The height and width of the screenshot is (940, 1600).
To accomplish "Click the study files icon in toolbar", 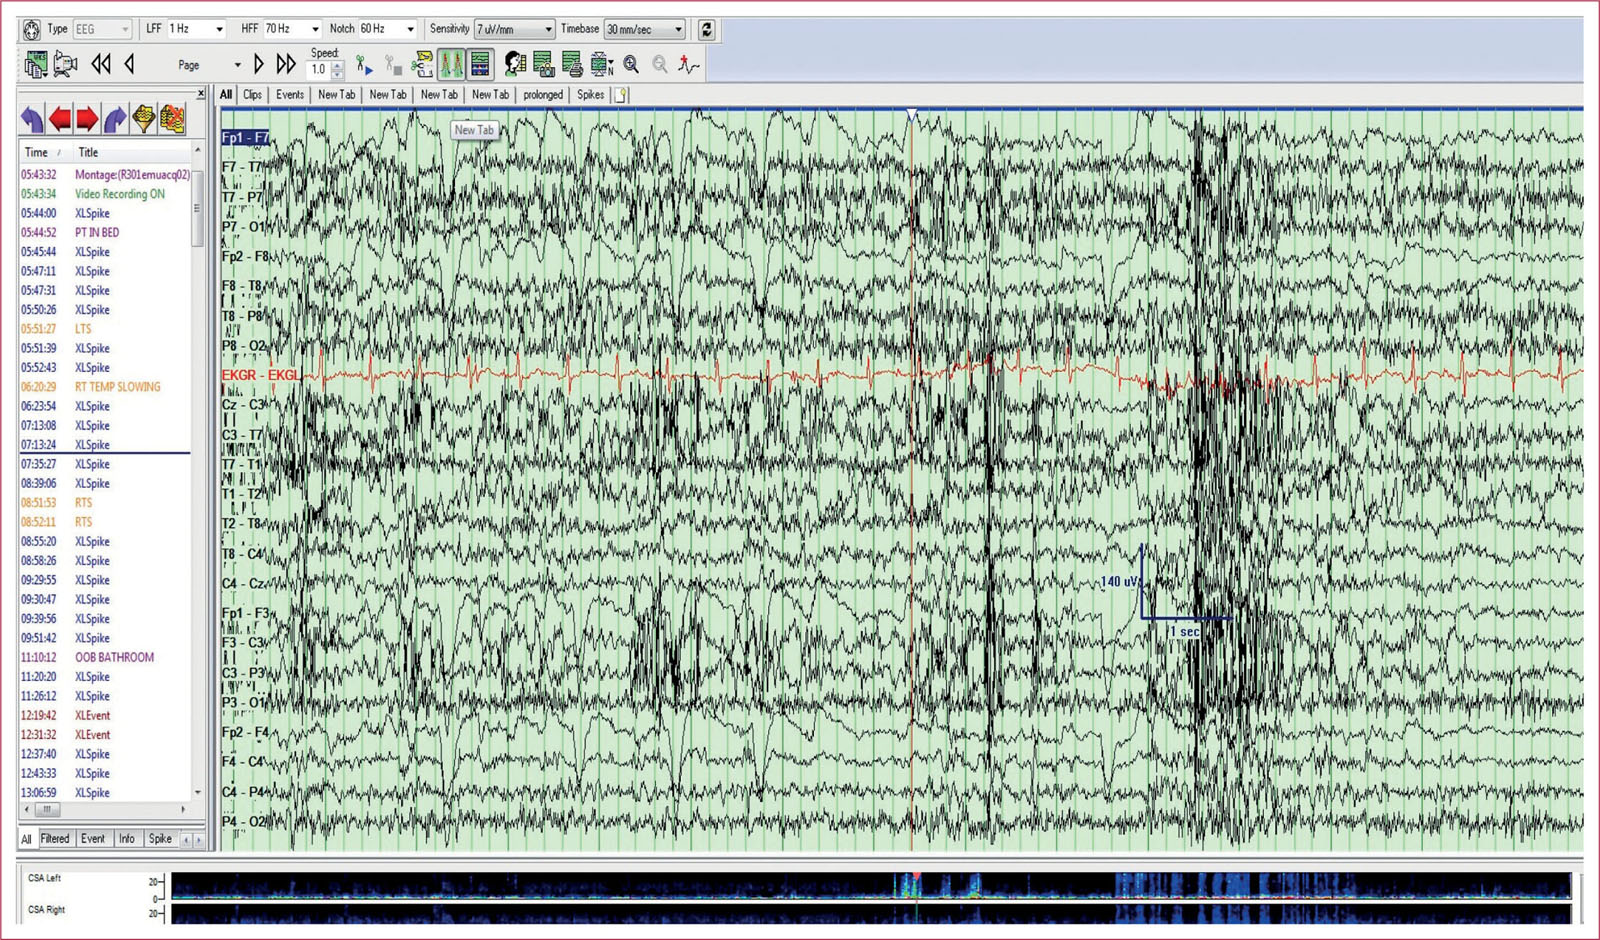I will click(36, 65).
